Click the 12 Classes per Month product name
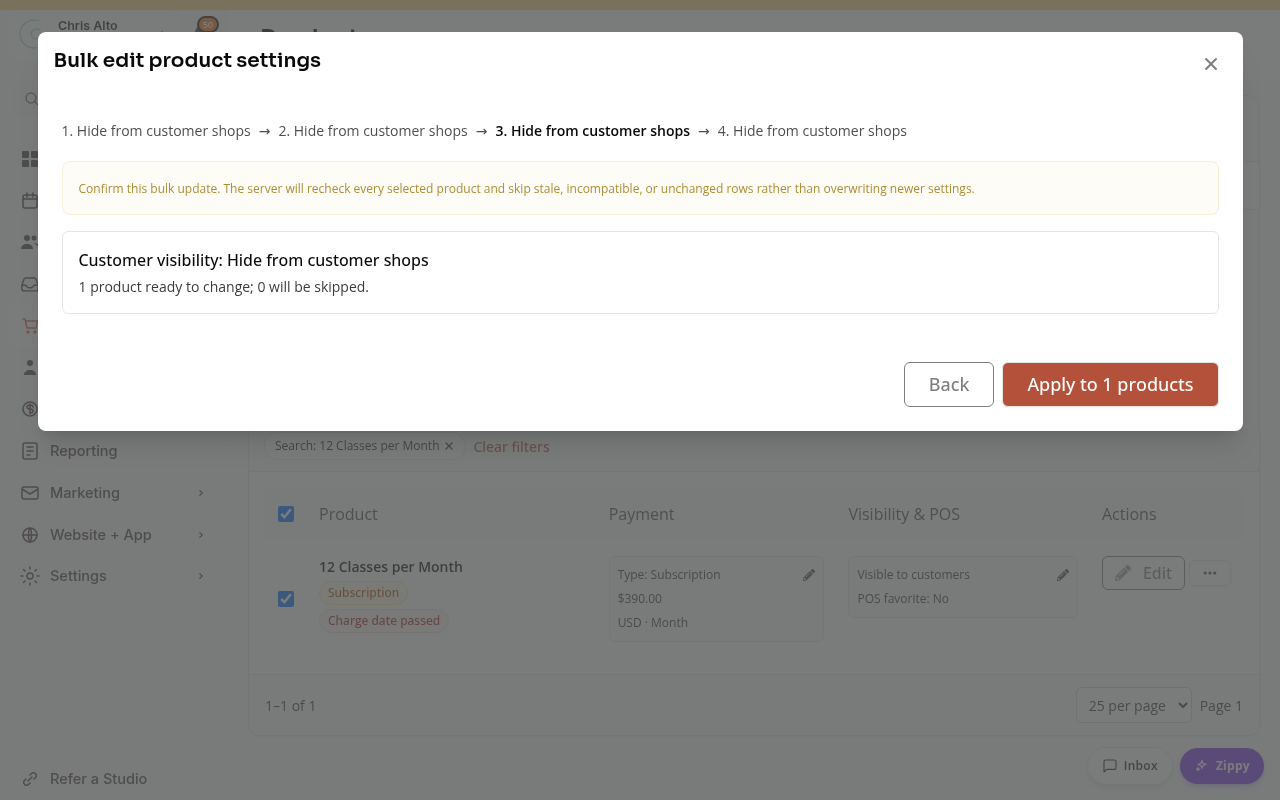This screenshot has height=800, width=1280. tap(391, 567)
